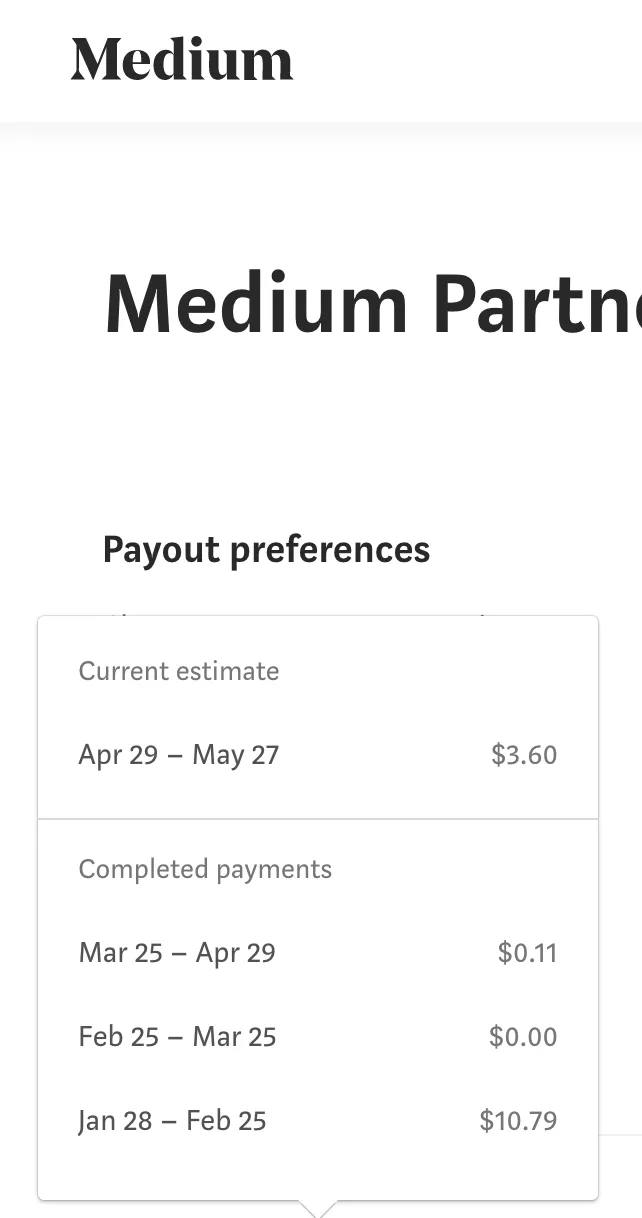Screen dimensions: 642x1218
Task: Click the Completed payments section label
Action: (205, 869)
